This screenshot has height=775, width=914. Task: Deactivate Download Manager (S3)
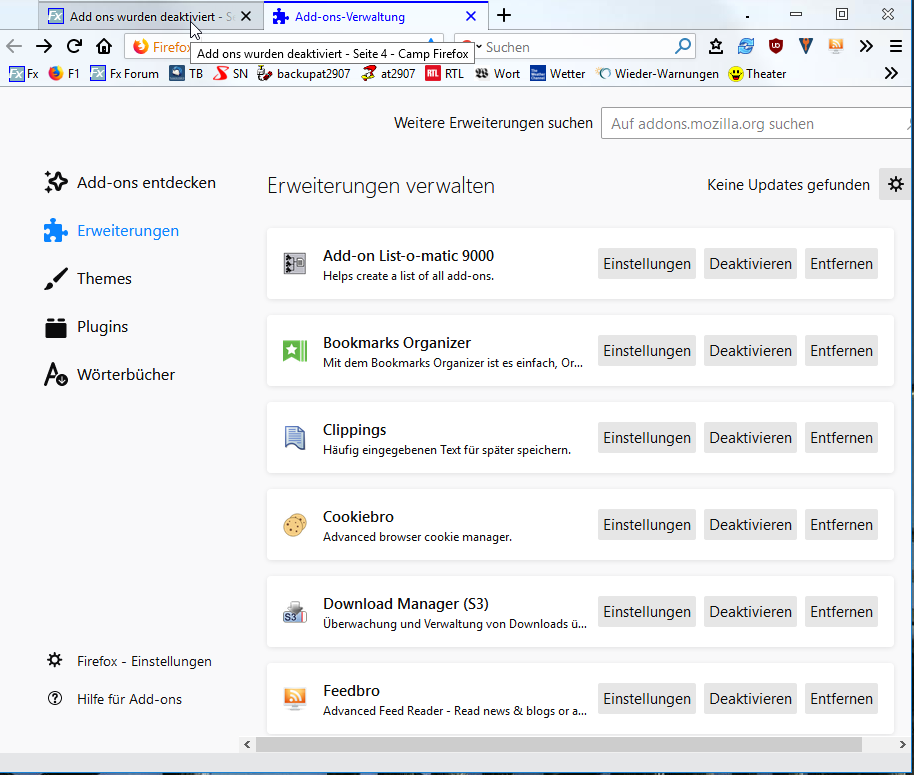750,612
